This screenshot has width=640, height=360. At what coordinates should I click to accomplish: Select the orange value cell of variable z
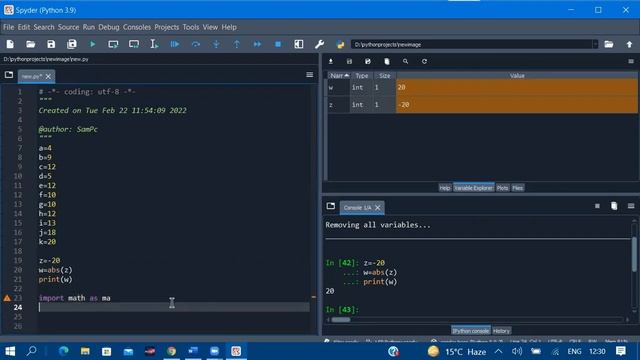(517, 105)
